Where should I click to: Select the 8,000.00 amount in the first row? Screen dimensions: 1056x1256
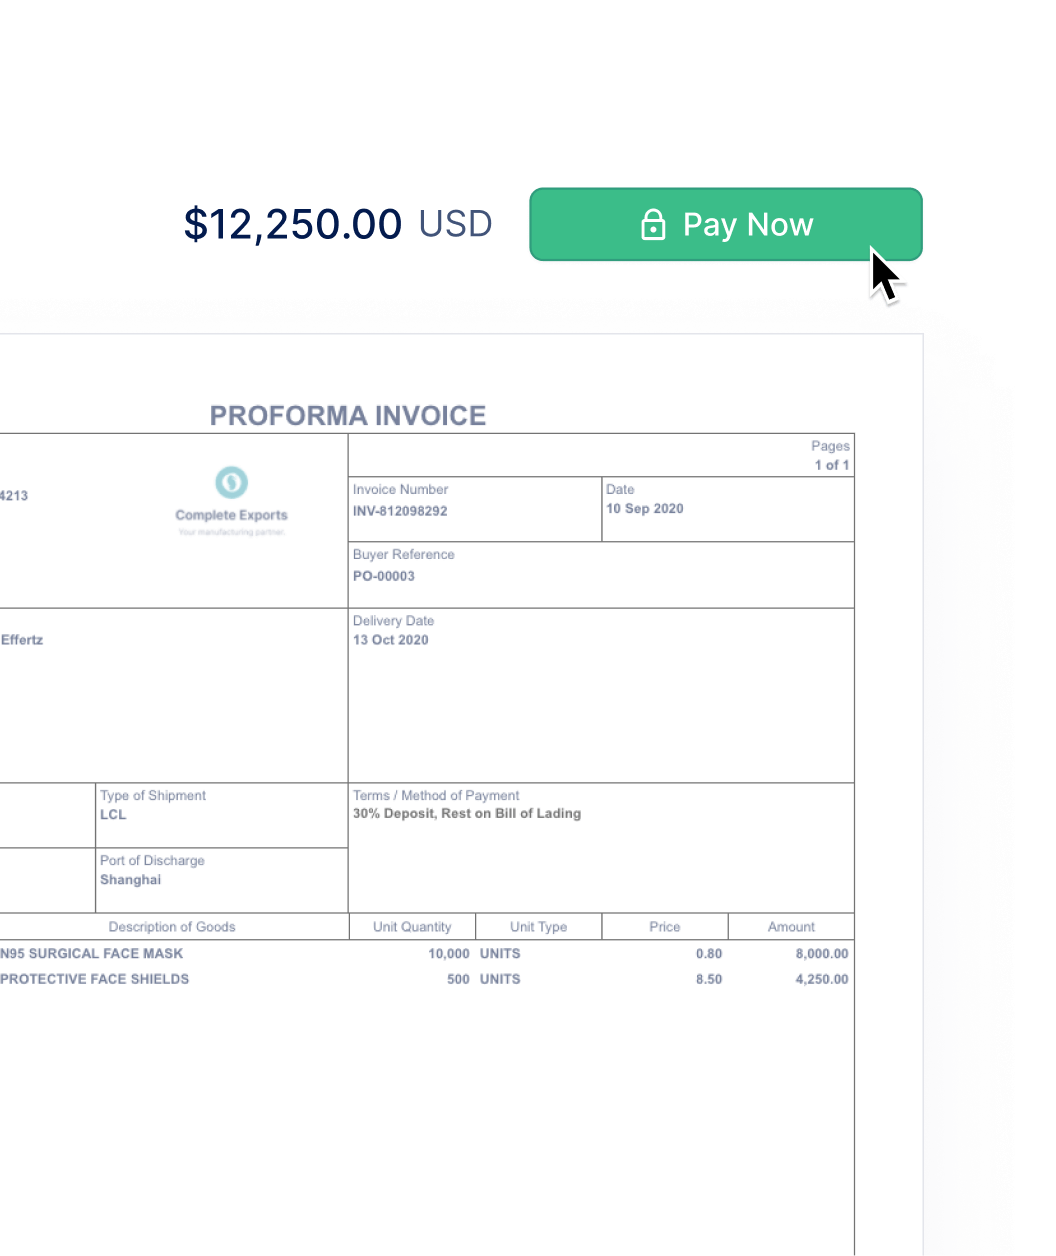pyautogui.click(x=821, y=954)
